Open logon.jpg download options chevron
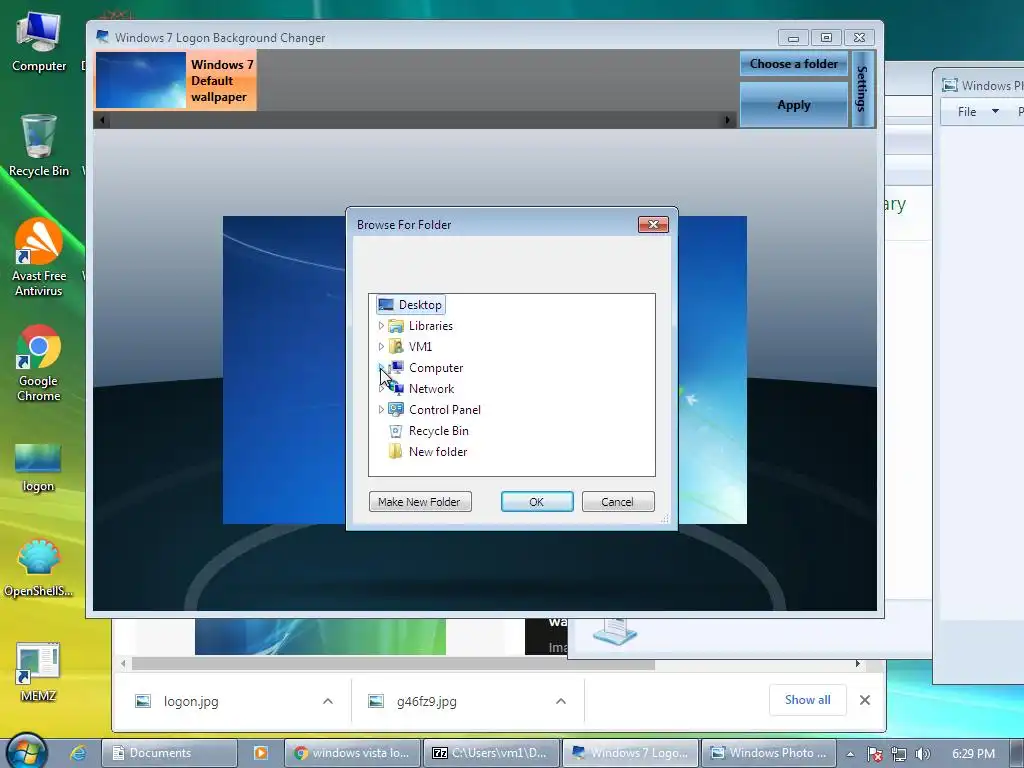 tap(328, 701)
